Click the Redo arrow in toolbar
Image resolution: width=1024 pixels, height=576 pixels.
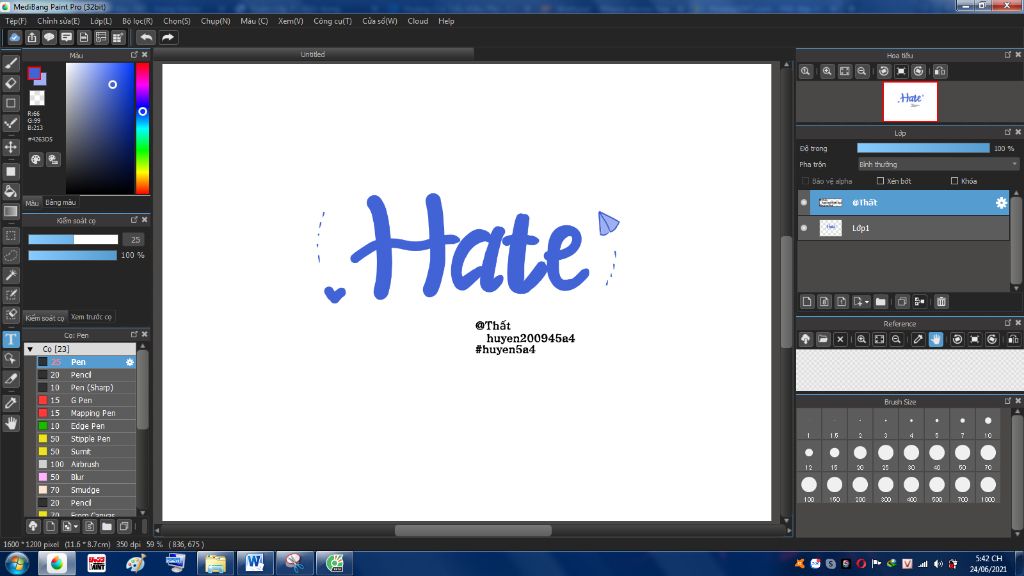click(168, 37)
